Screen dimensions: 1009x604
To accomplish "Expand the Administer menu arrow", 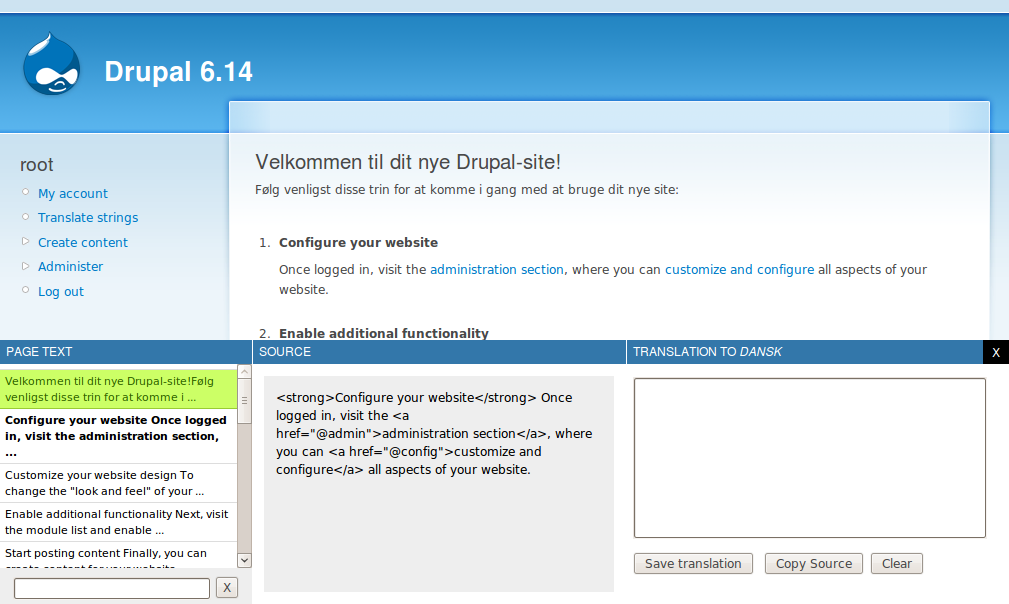I will tap(26, 266).
